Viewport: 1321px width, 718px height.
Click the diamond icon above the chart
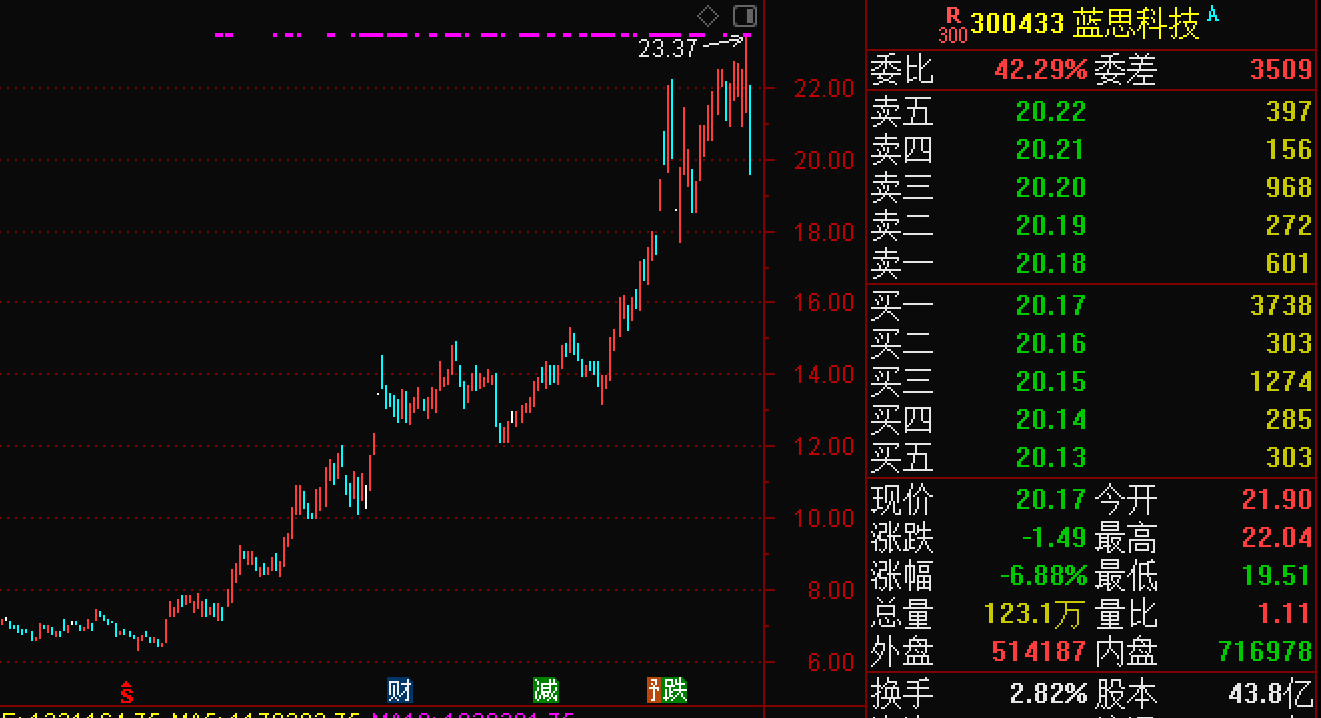(708, 16)
